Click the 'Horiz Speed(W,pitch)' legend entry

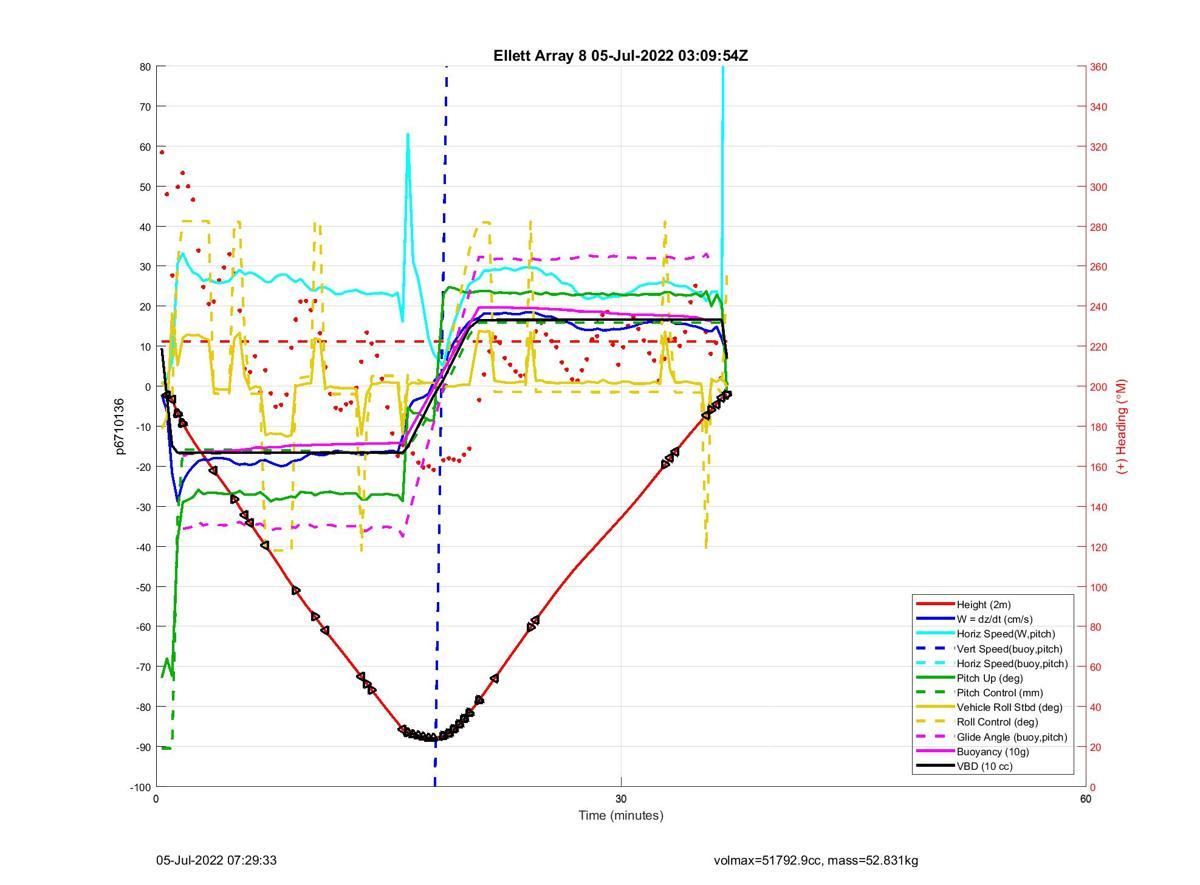pyautogui.click(x=1005, y=634)
